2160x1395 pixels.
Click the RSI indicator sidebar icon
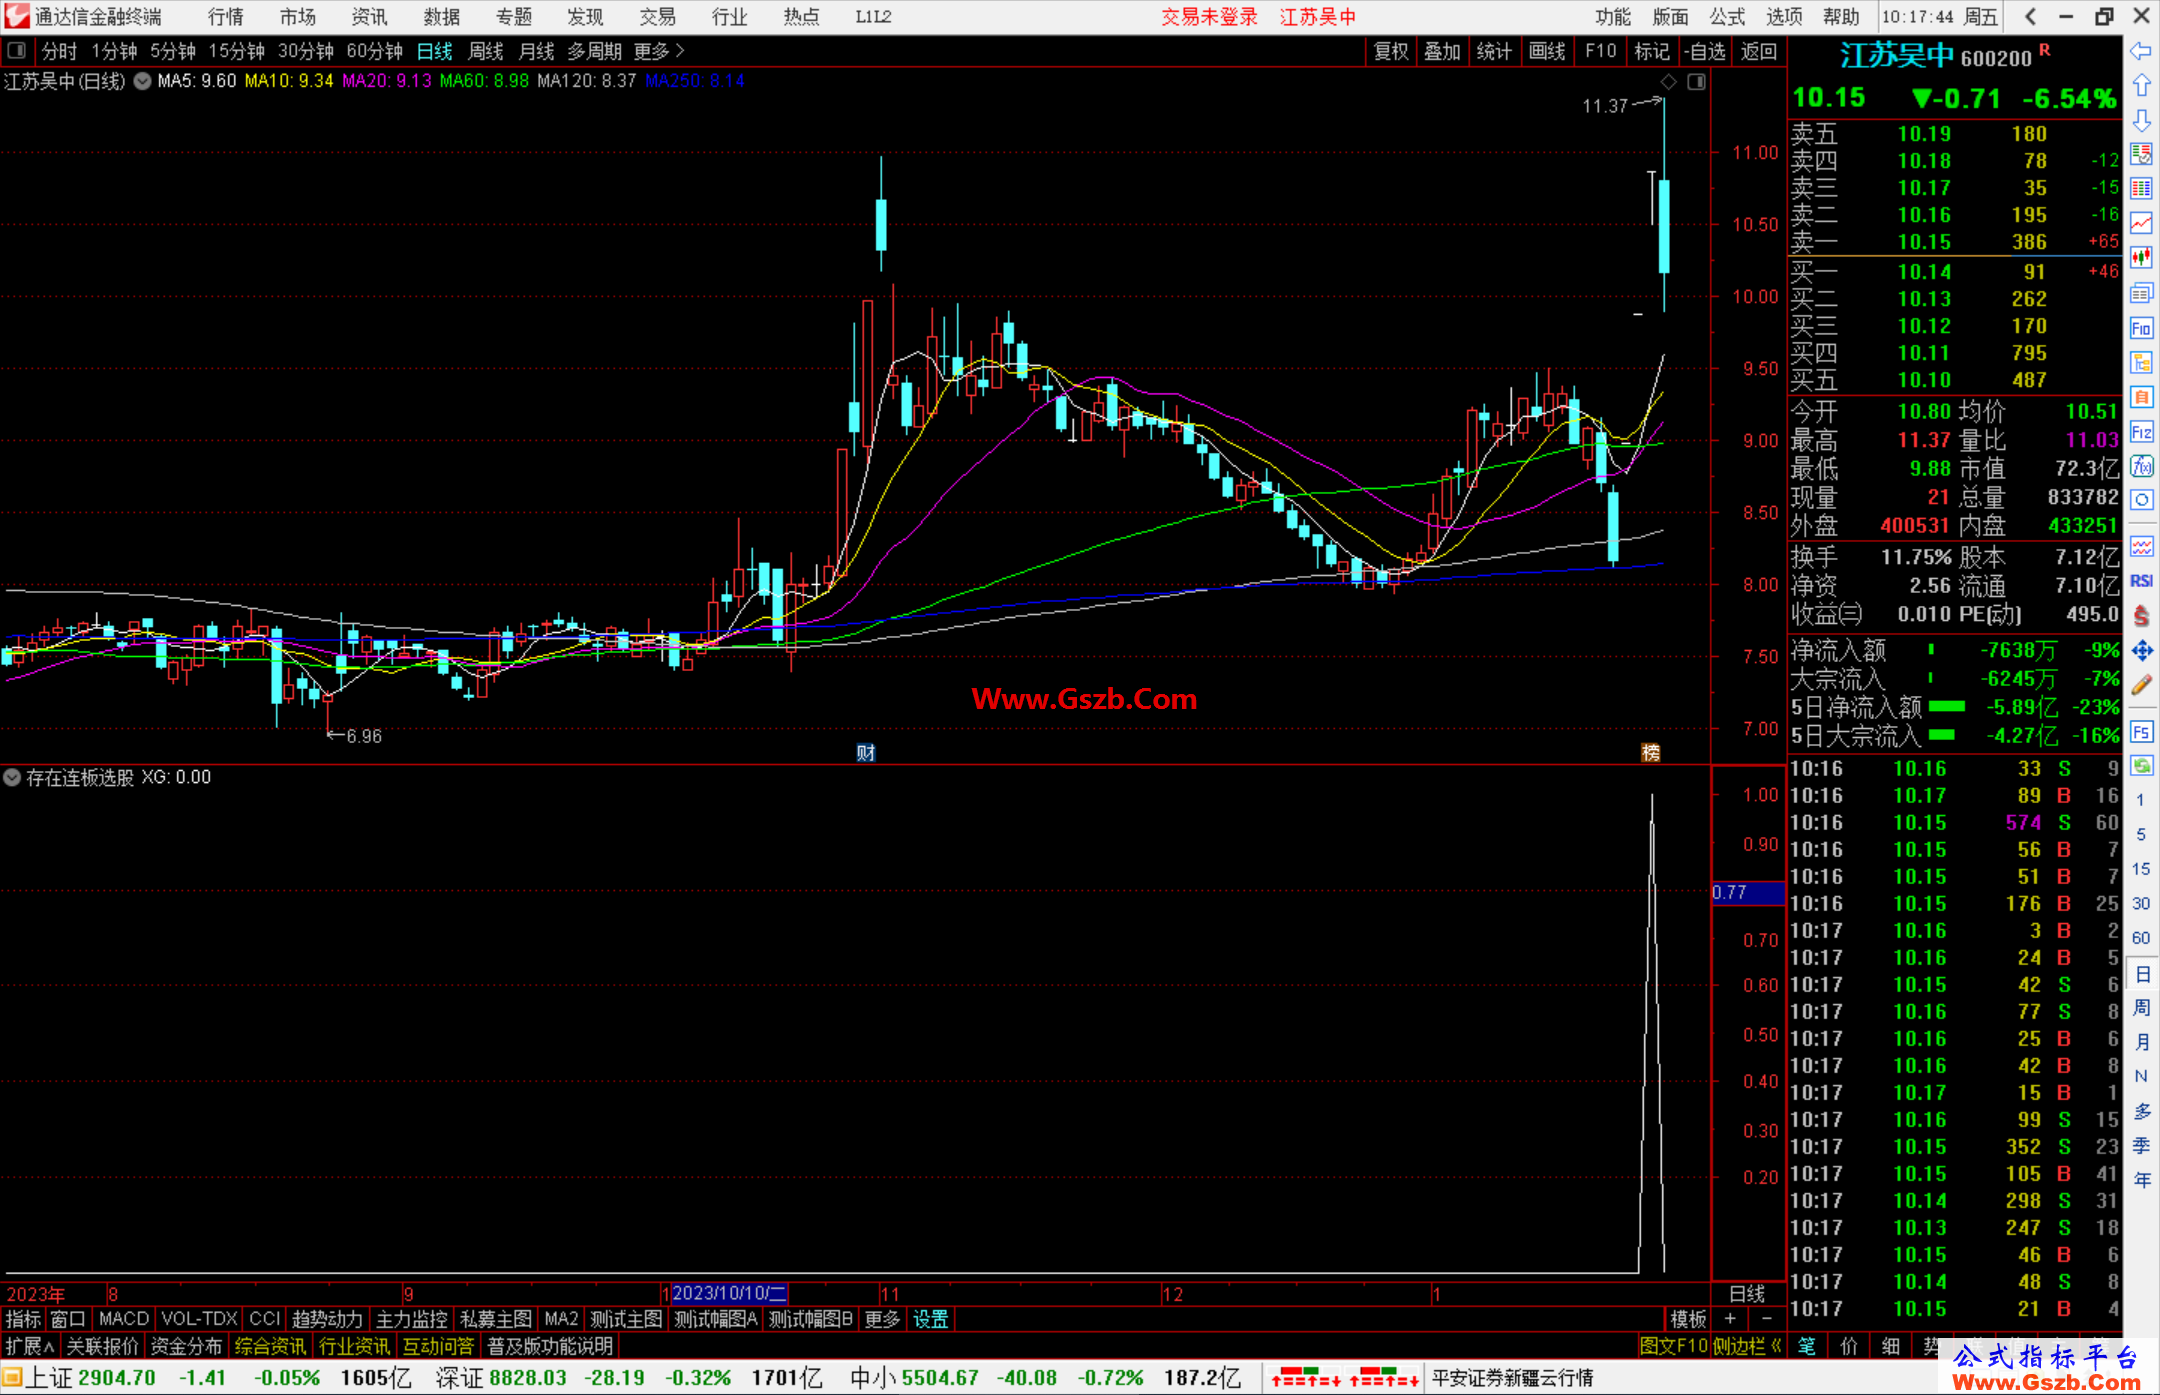pyautogui.click(x=2141, y=581)
